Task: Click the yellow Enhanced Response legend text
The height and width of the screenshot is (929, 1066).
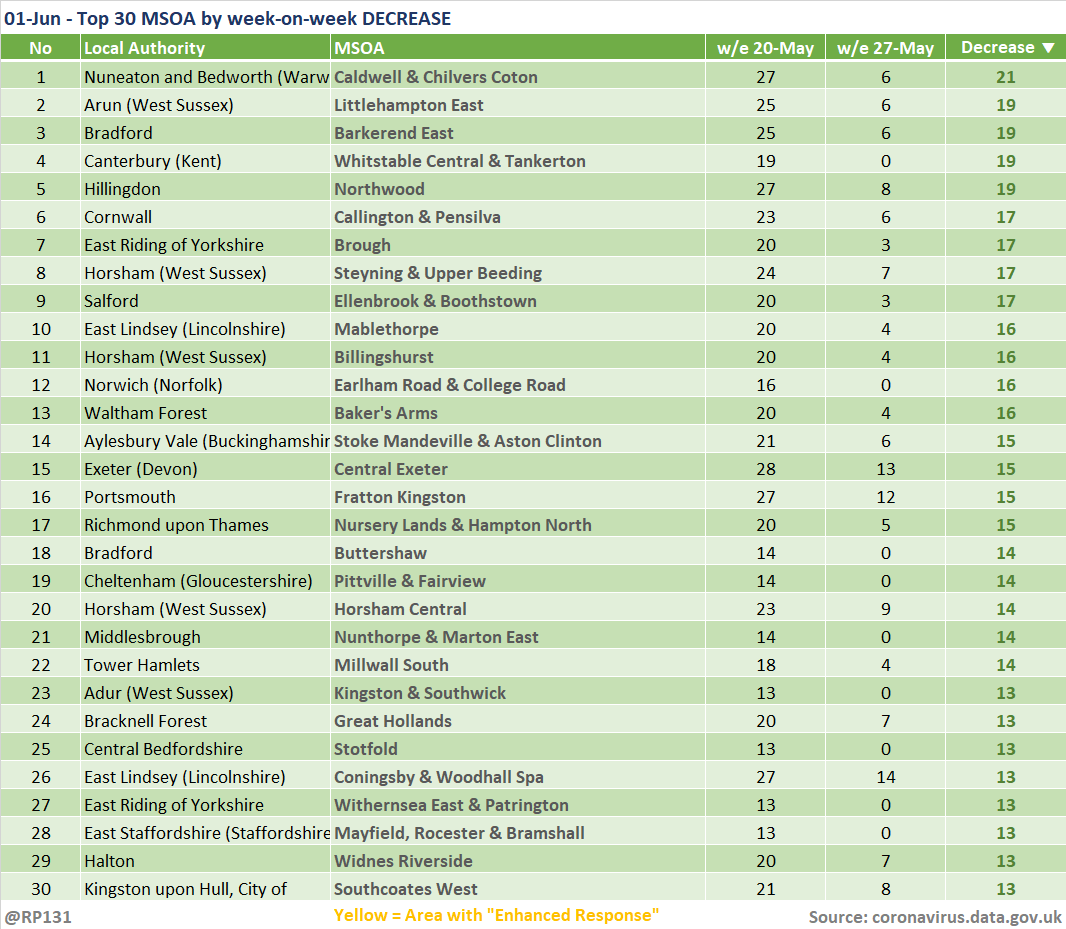Action: (x=496, y=915)
